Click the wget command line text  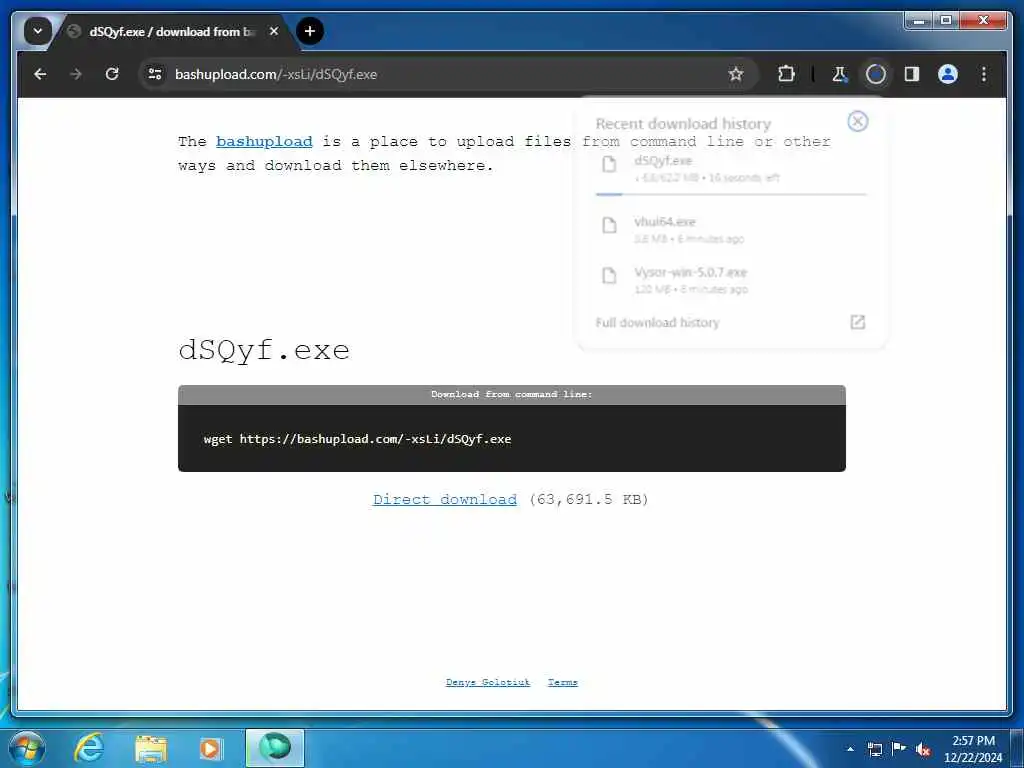pos(357,439)
